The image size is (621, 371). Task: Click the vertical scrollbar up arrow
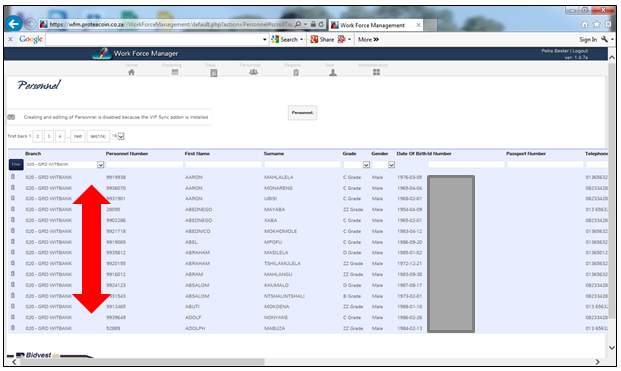(x=611, y=57)
